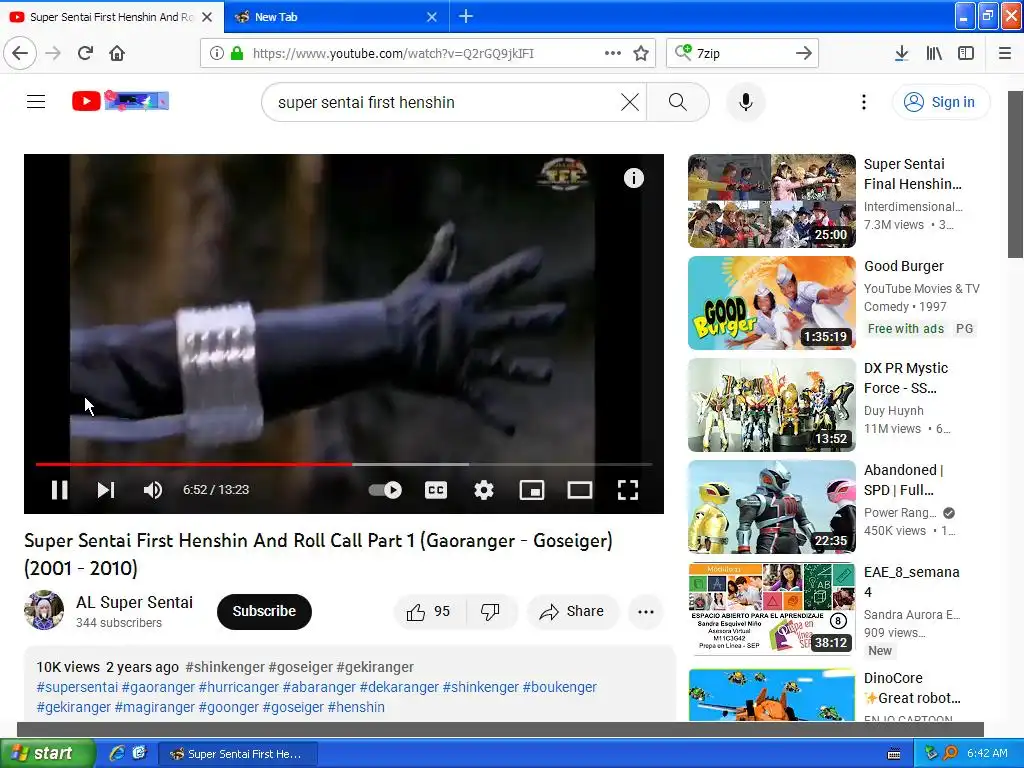Select the Super Sentai YouTube tab

pos(112,17)
